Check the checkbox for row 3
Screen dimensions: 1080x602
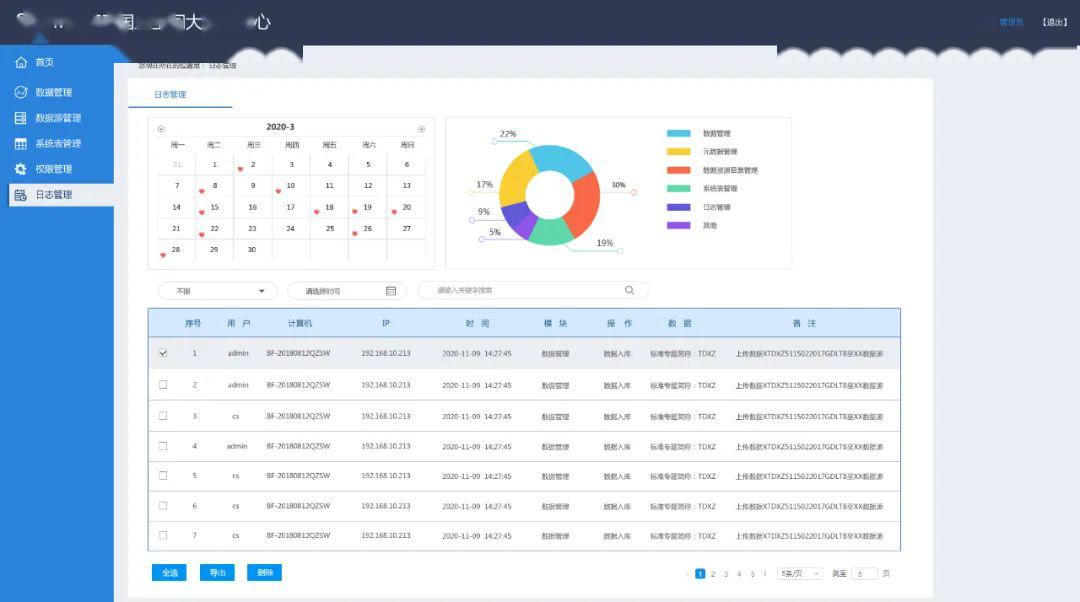coord(163,415)
